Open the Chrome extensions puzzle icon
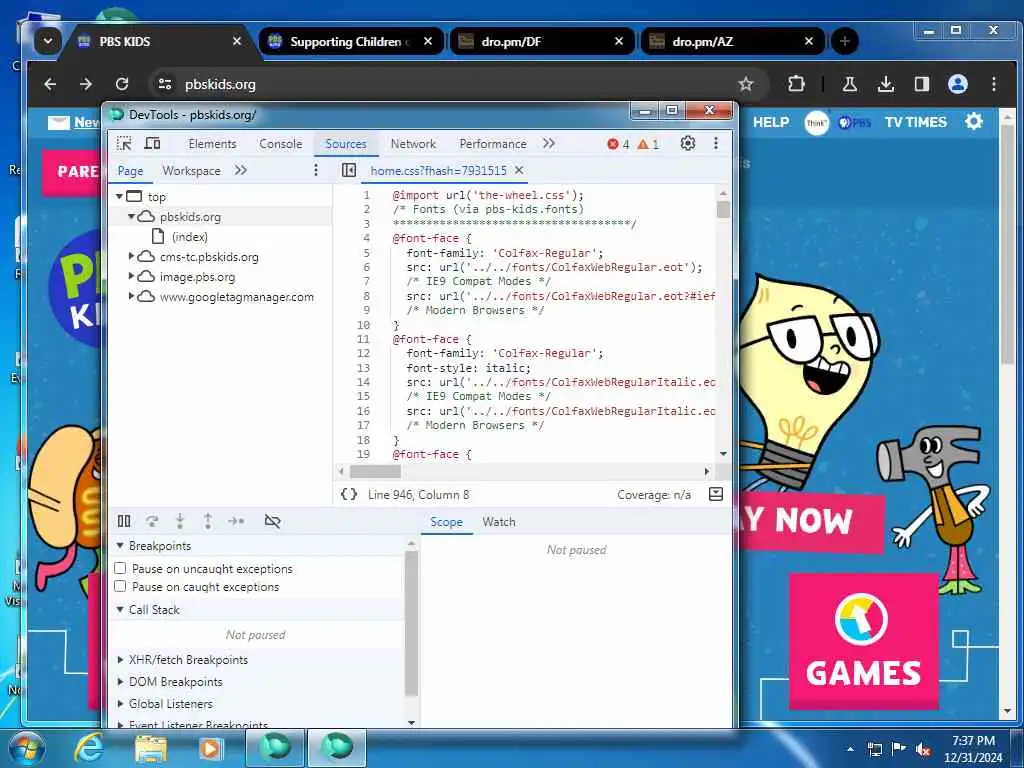Viewport: 1024px width, 768px height. 796,84
